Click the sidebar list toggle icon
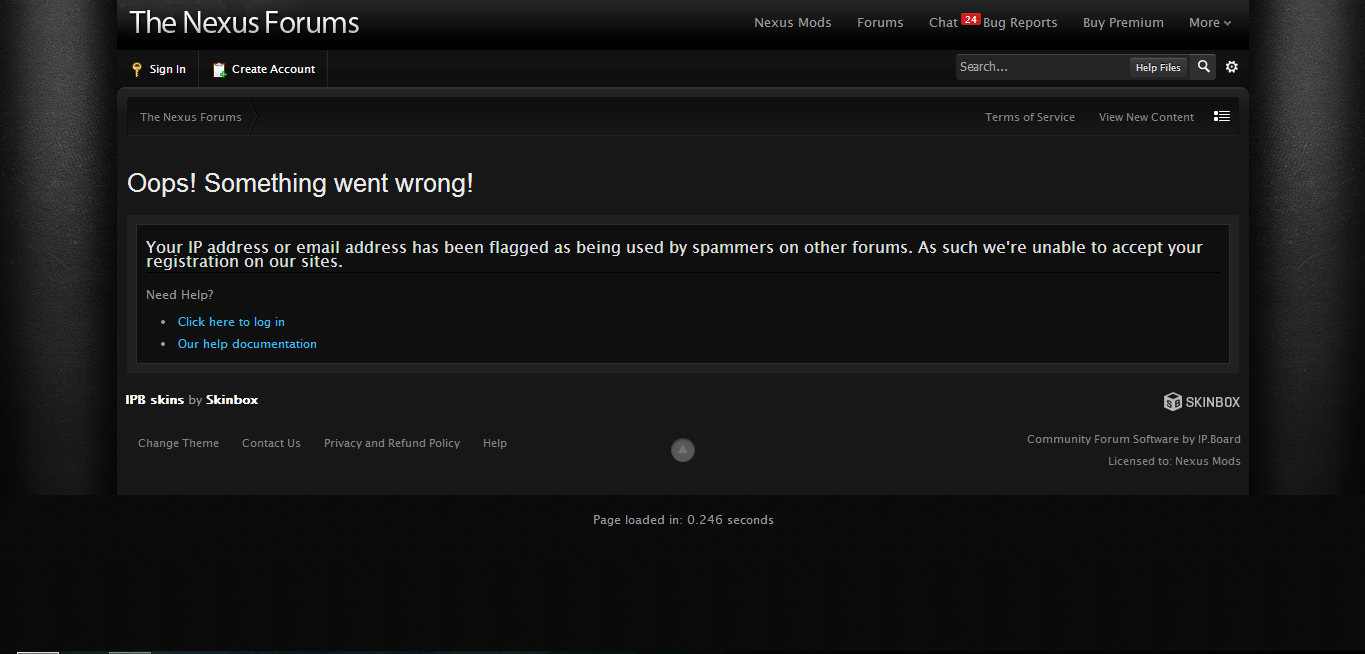Viewport: 1365px width, 654px height. (1222, 117)
